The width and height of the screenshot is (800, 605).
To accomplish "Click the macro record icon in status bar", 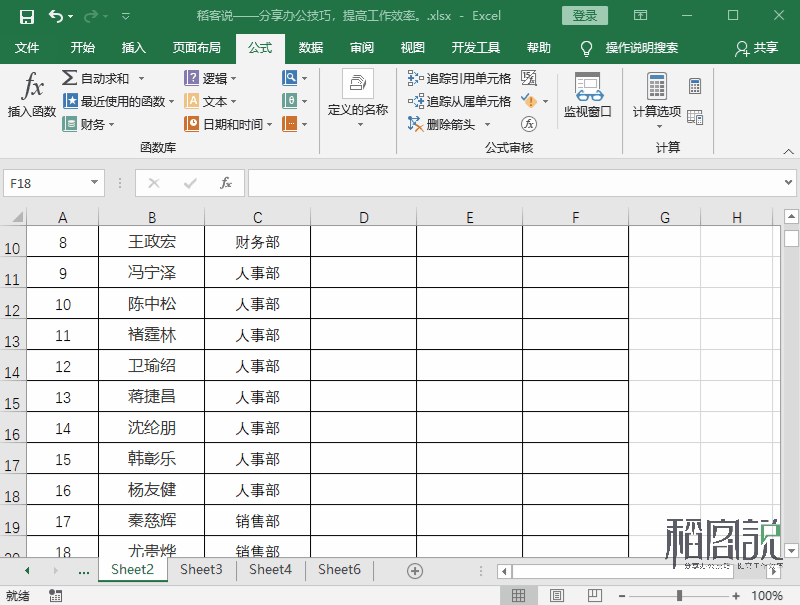I will click(x=56, y=595).
